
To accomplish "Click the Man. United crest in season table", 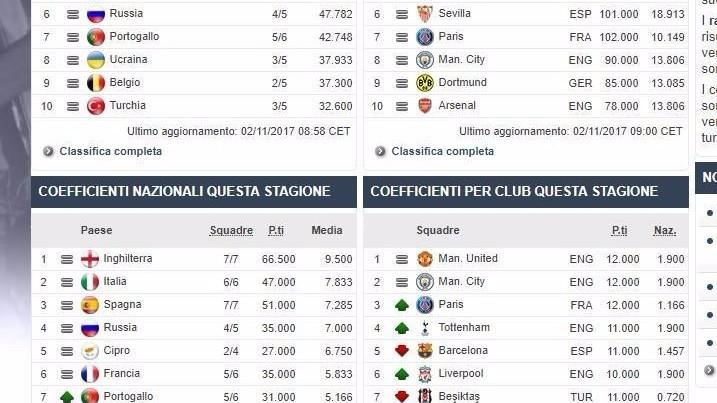I will point(425,259).
